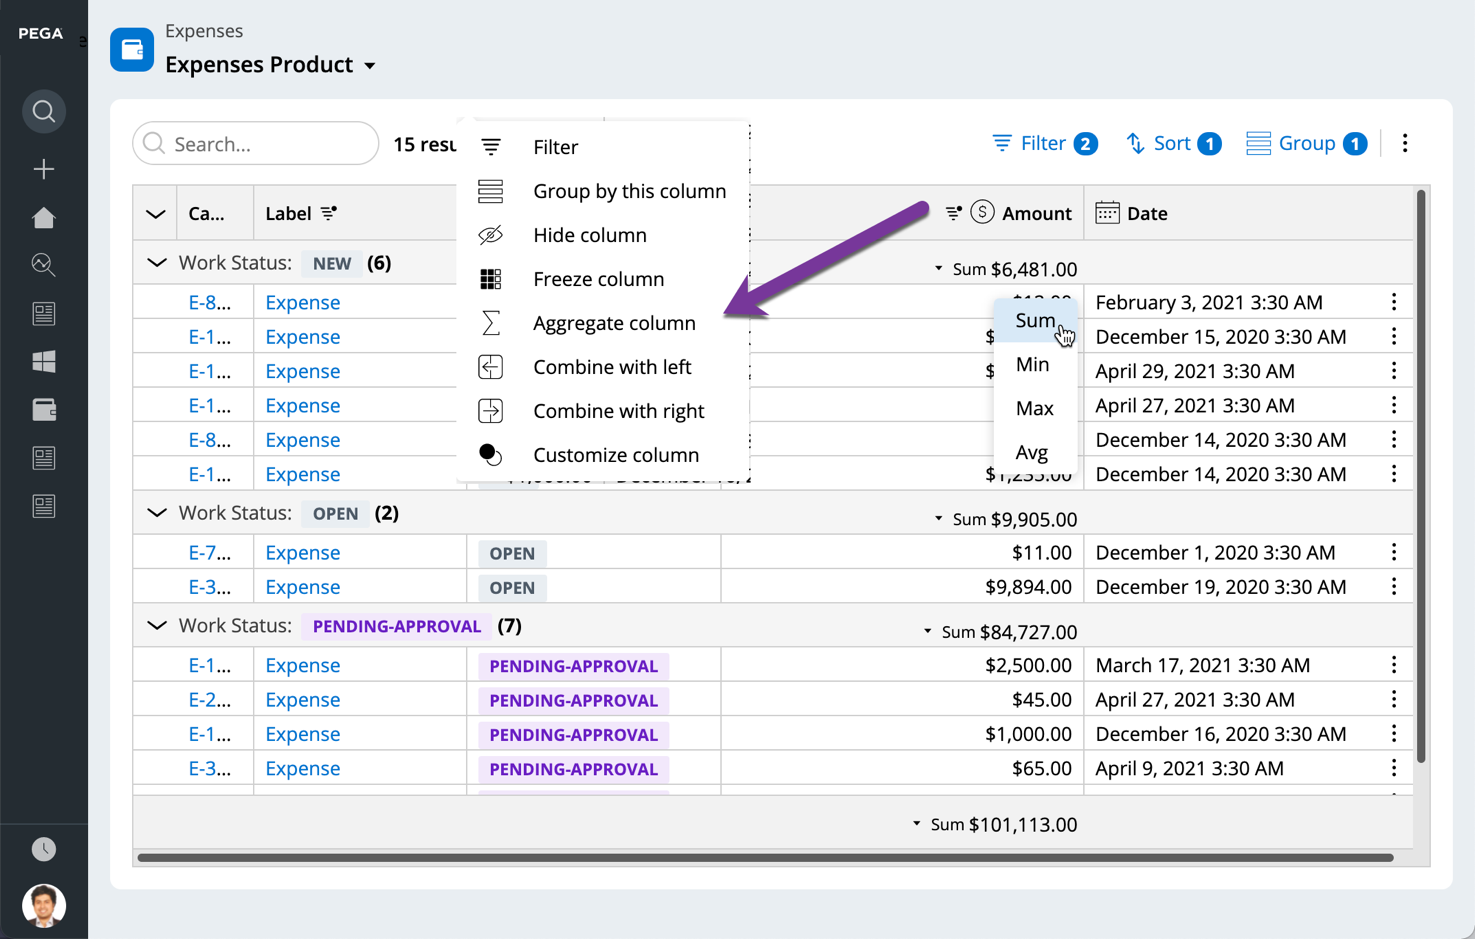
Task: Click the calendar icon on the Date column
Action: click(x=1106, y=212)
